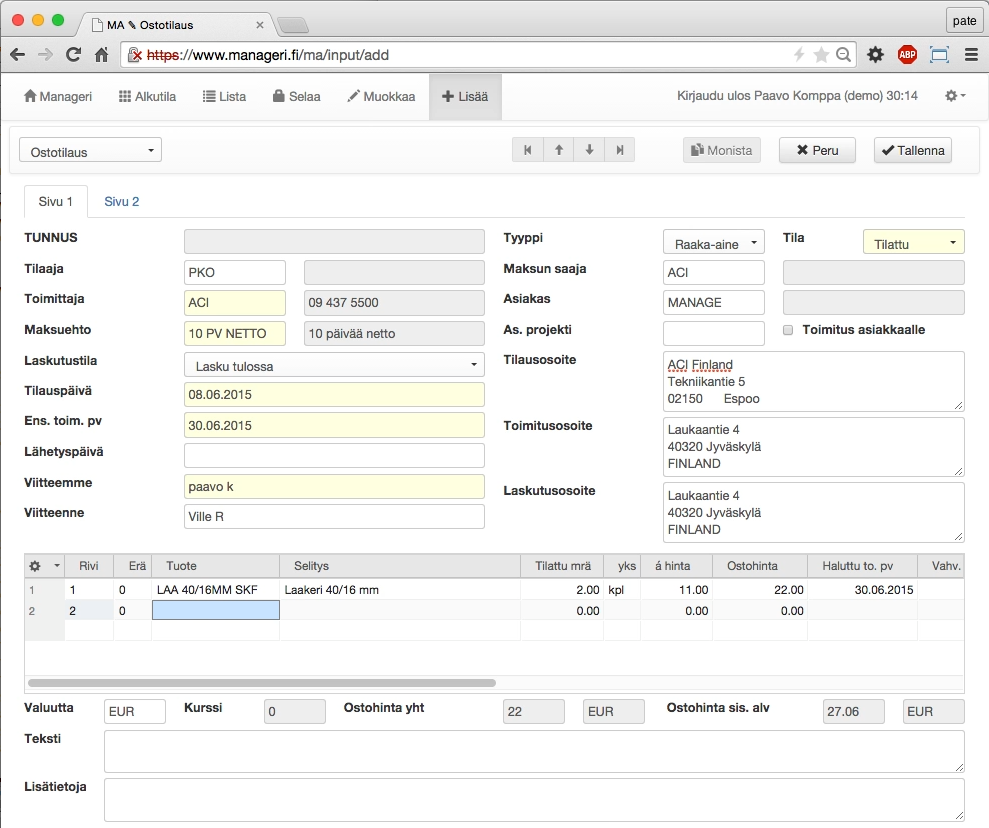Open the Ostotilaus form selector dropdown
The width and height of the screenshot is (989, 828).
coord(90,151)
